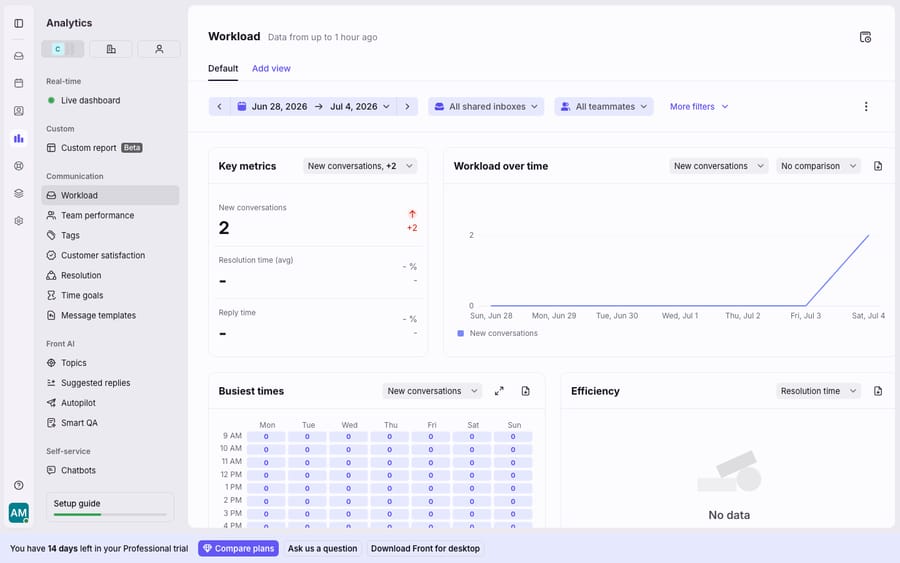900x563 pixels.
Task: Click the Fri, Jul 3 axis label
Action: point(805,316)
